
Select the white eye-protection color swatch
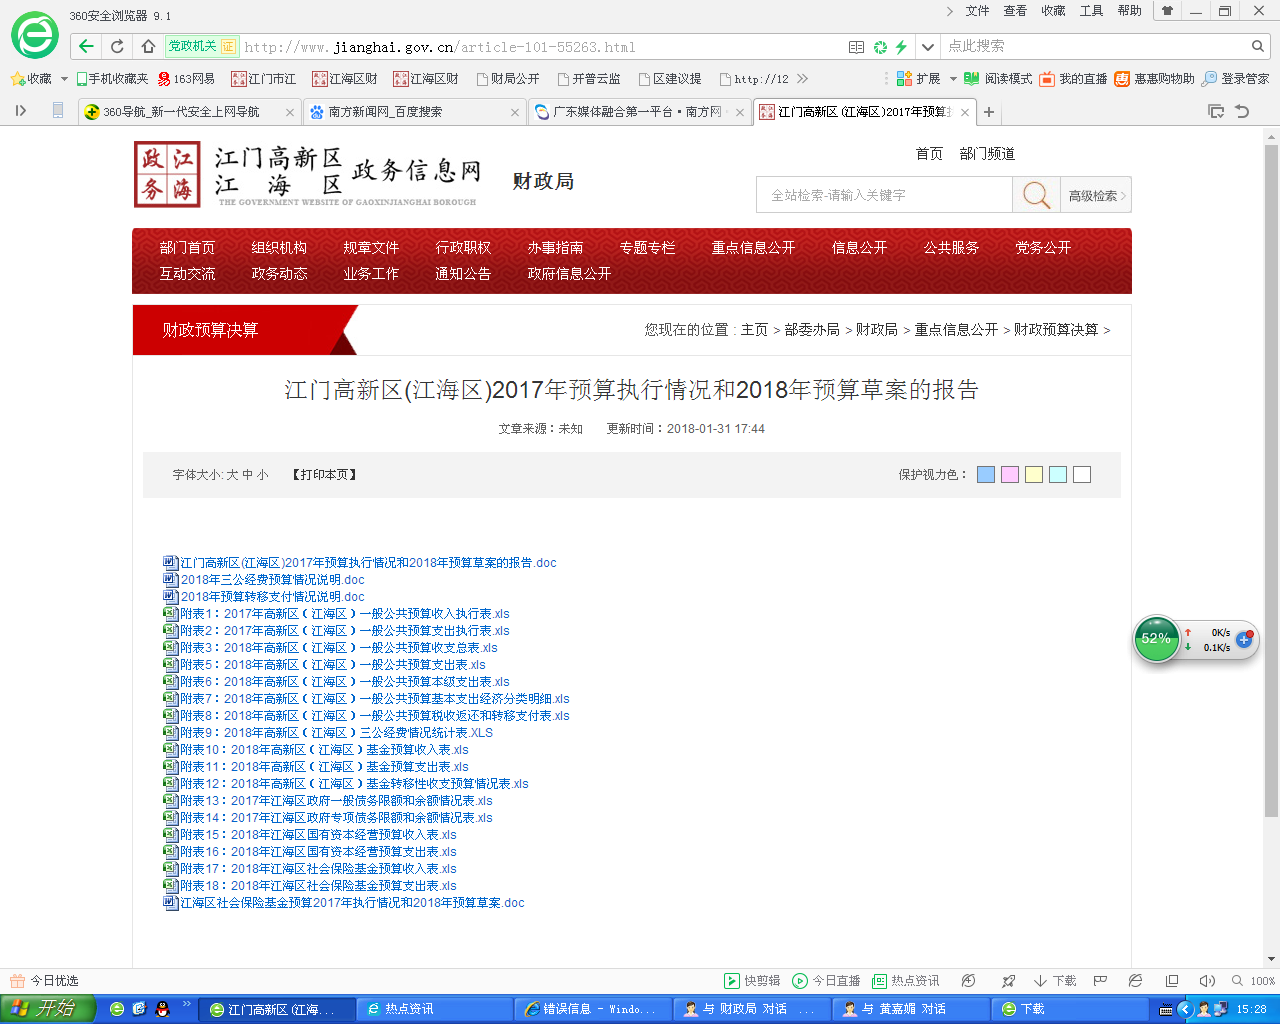pyautogui.click(x=1082, y=475)
